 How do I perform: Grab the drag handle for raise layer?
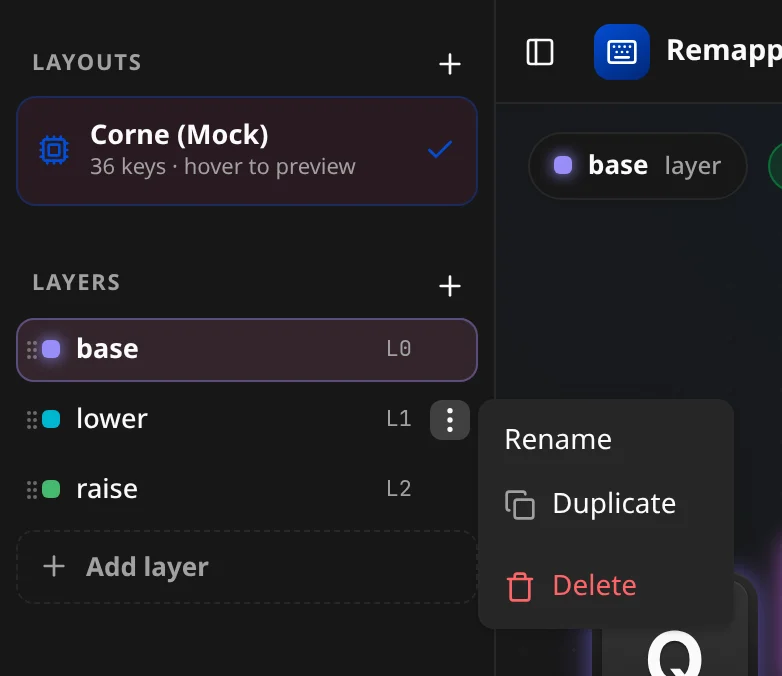[x=31, y=489]
